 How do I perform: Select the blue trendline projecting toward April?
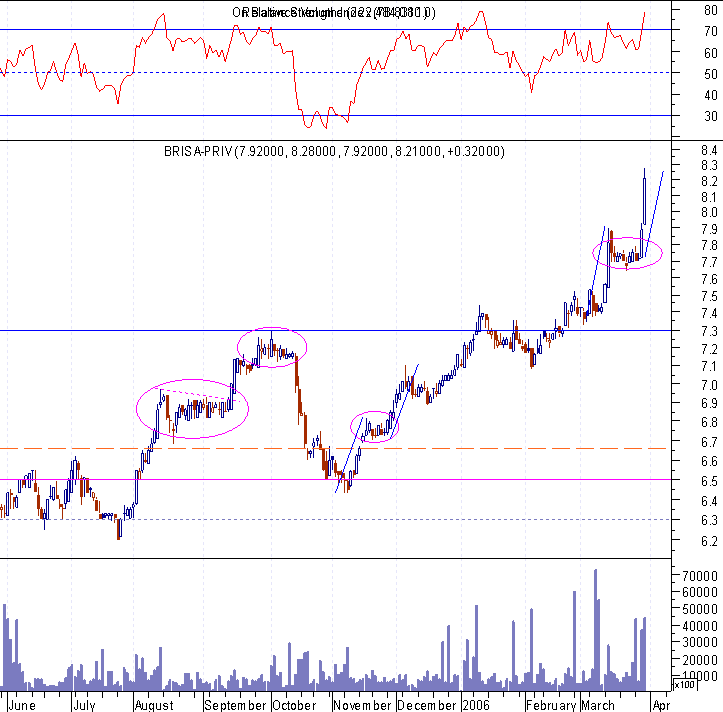(x=655, y=214)
